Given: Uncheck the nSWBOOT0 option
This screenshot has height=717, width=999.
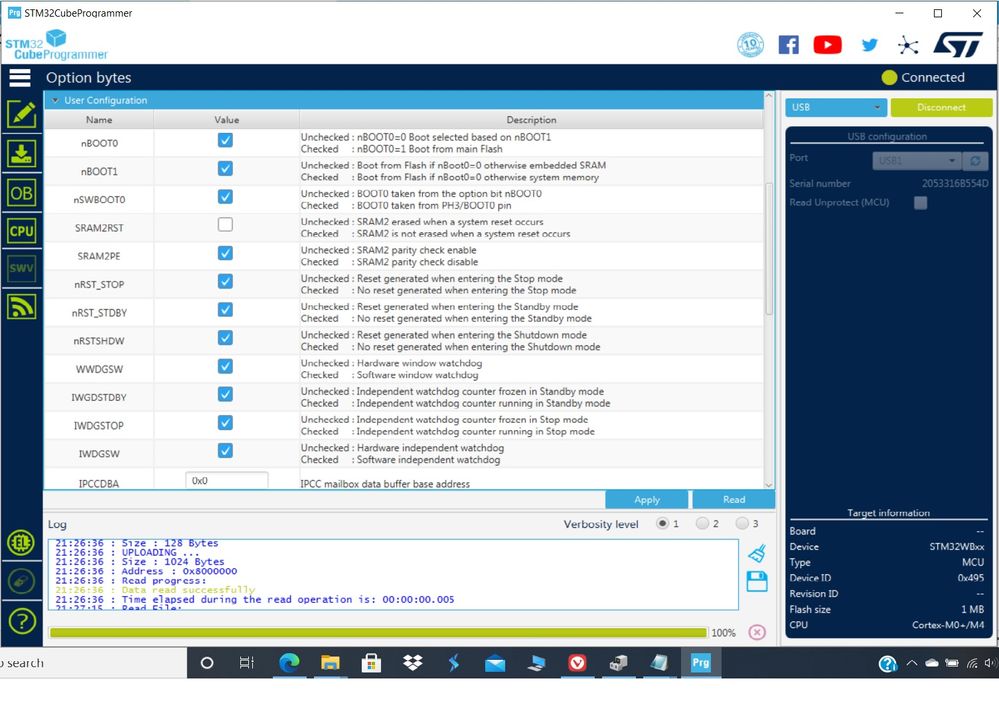Looking at the screenshot, I should (225, 196).
